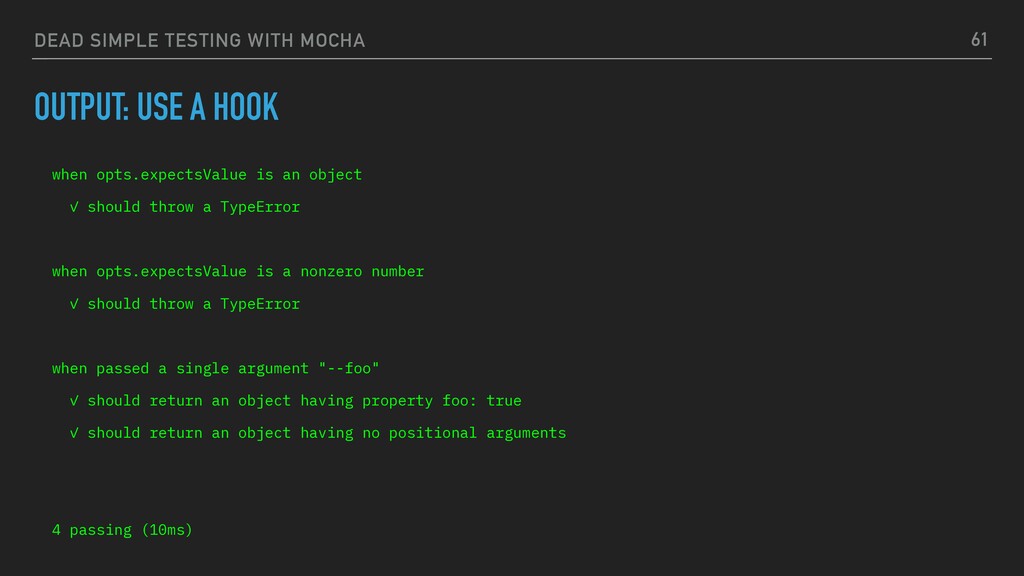Click the horizontal rule under the header
This screenshot has height=576, width=1024.
pyautogui.click(x=512, y=59)
